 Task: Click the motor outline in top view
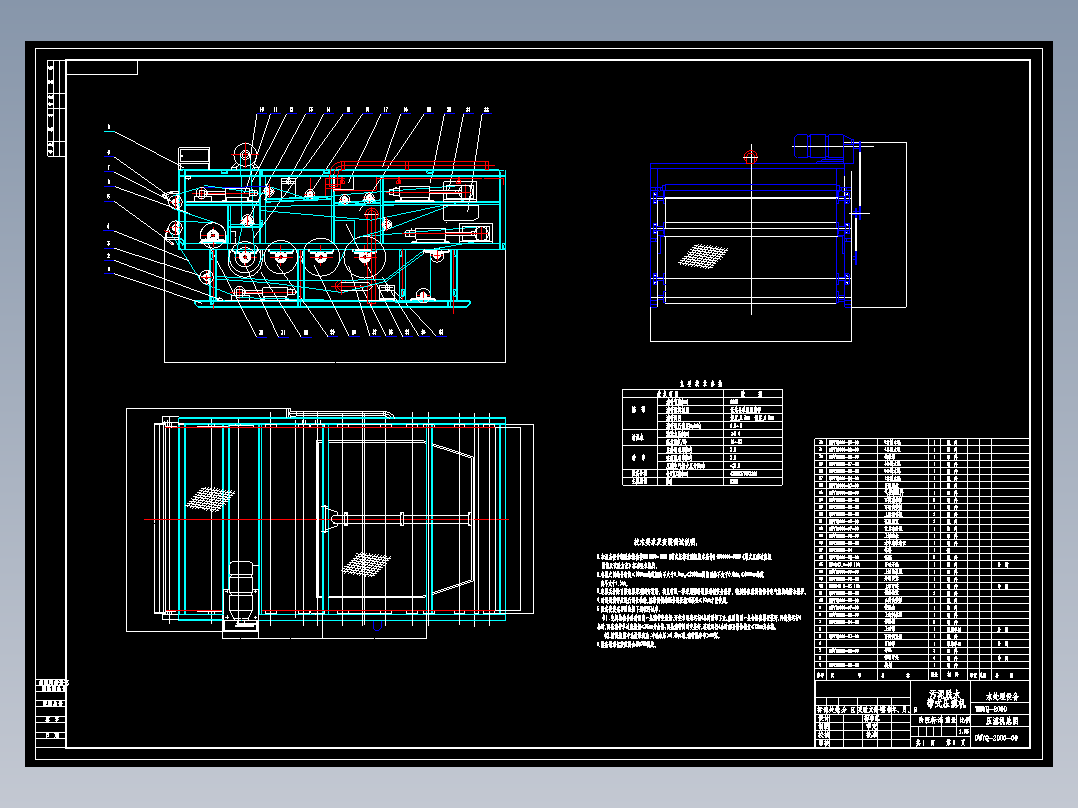click(241, 590)
